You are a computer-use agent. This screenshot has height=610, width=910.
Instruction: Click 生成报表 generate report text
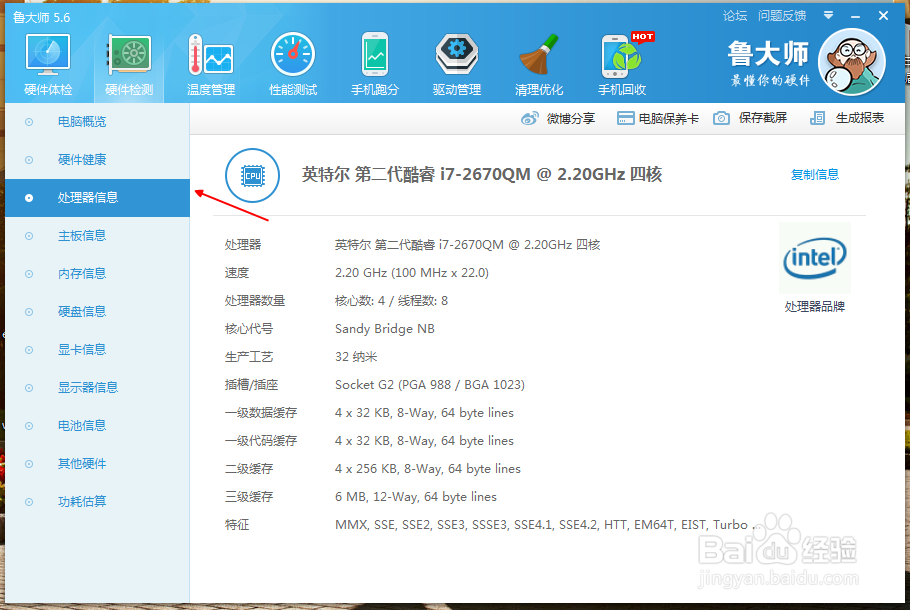860,118
